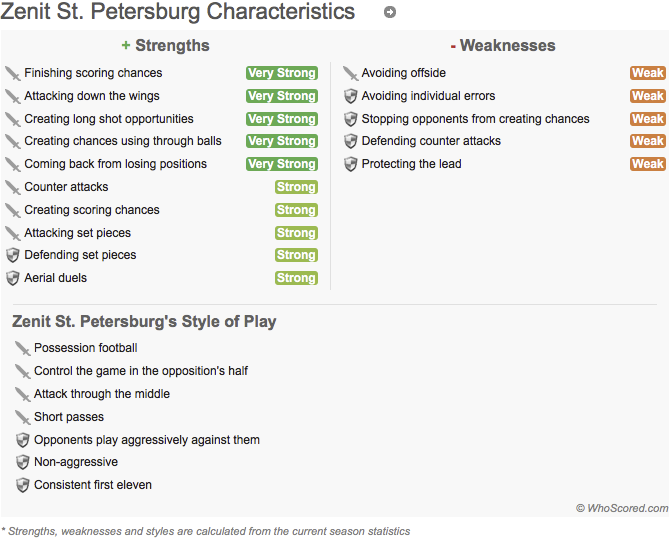Click shield icon beside Defending set pieces
The height and width of the screenshot is (540, 670).
point(13,256)
